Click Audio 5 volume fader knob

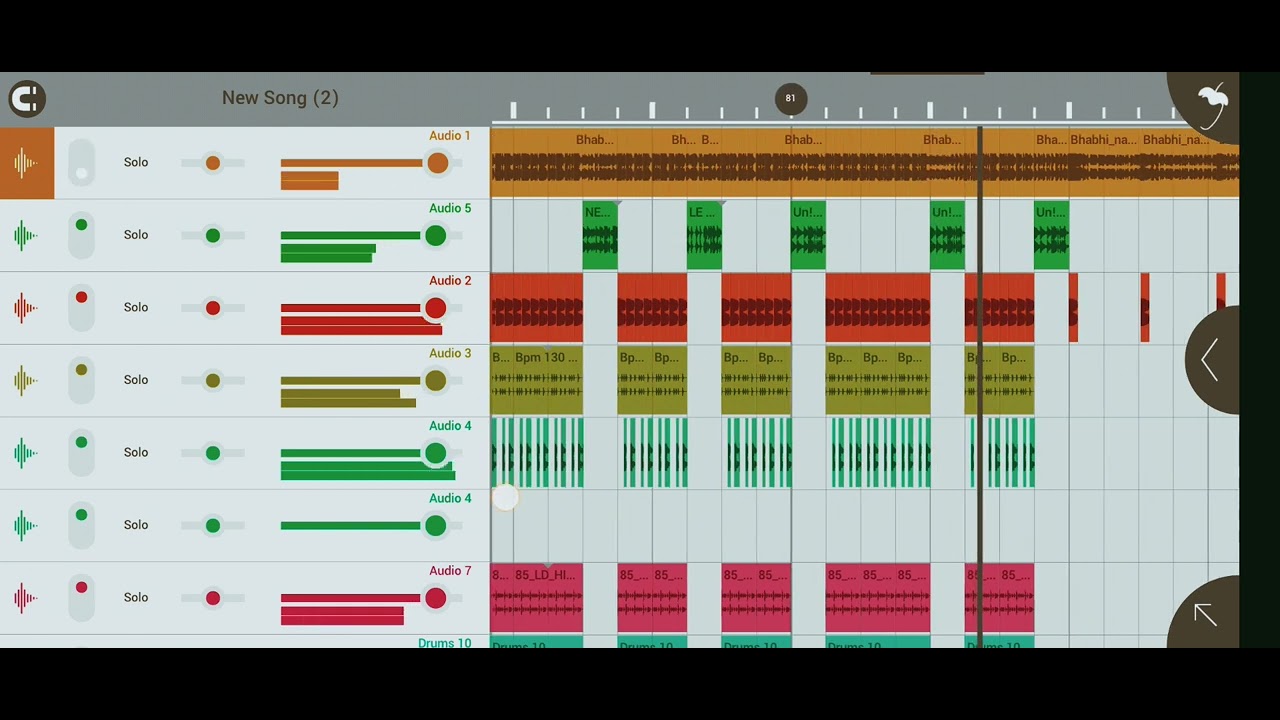click(x=435, y=236)
